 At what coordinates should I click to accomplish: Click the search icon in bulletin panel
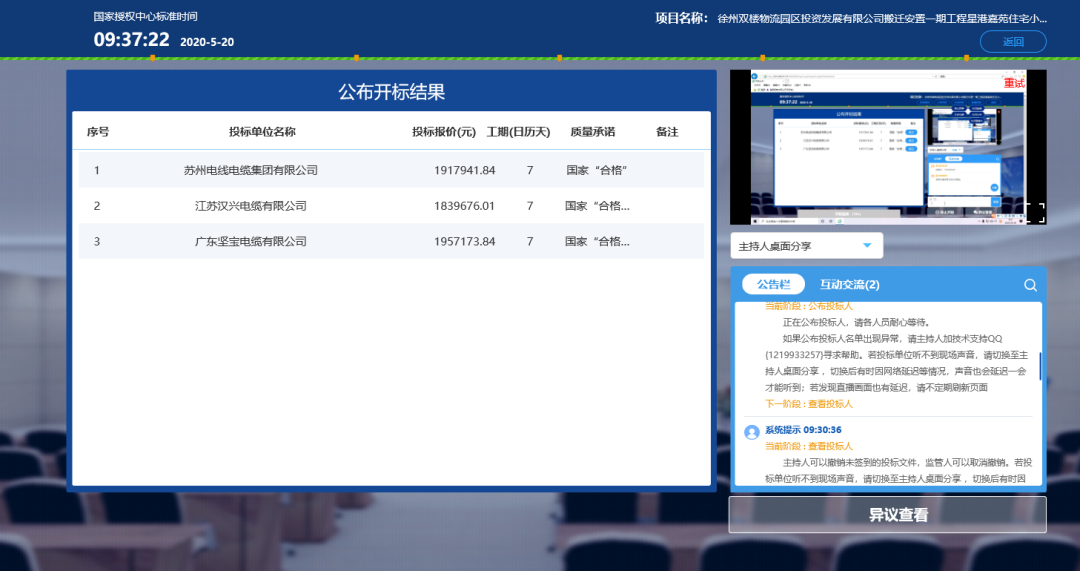click(x=1030, y=285)
